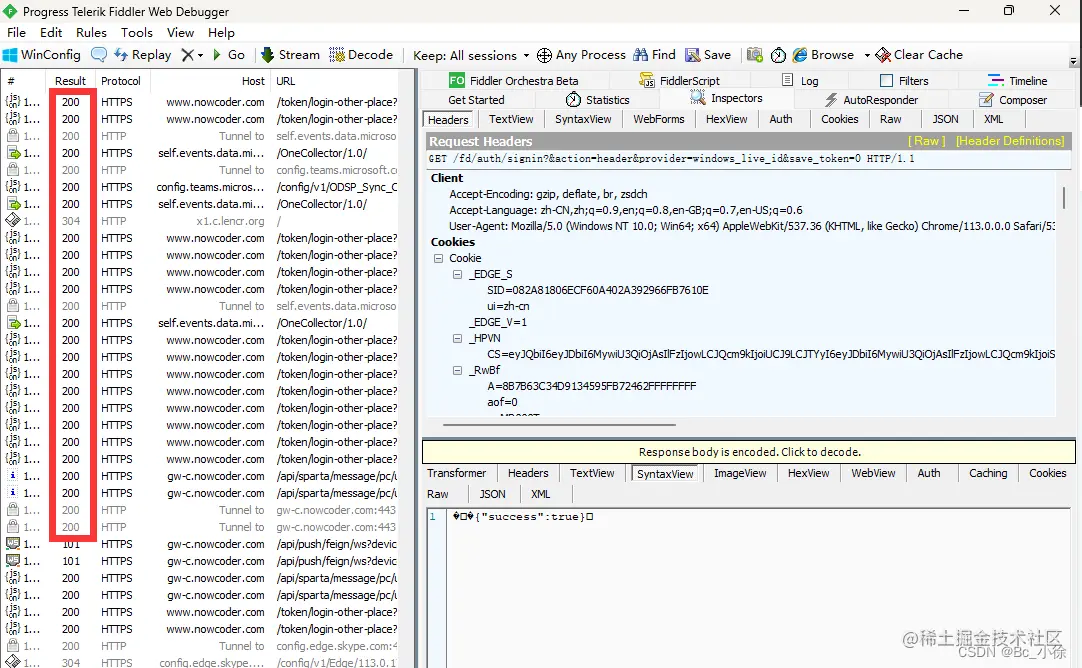Select the config.edge.skype.com:4 tunnel session
Image resolution: width=1082 pixels, height=668 pixels.
pyautogui.click(x=200, y=646)
